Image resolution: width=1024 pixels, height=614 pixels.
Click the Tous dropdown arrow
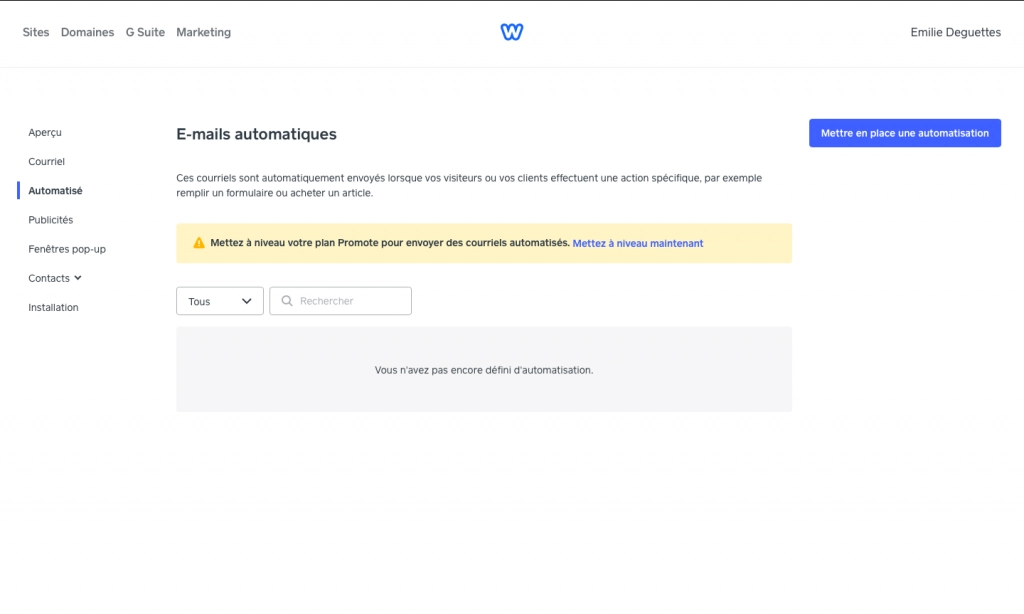246,301
